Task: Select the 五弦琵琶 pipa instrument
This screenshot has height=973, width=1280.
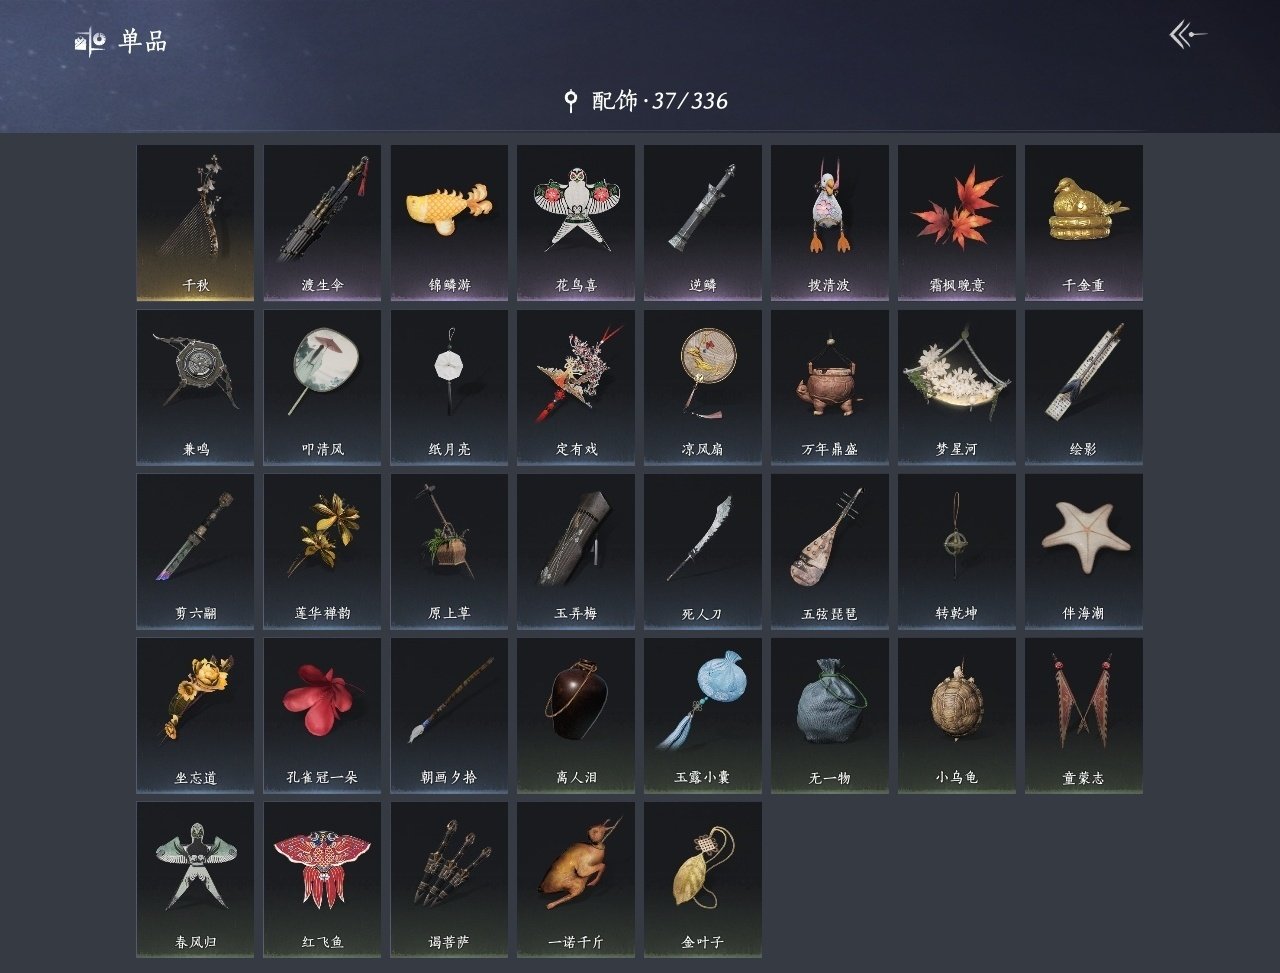Action: coord(829,551)
